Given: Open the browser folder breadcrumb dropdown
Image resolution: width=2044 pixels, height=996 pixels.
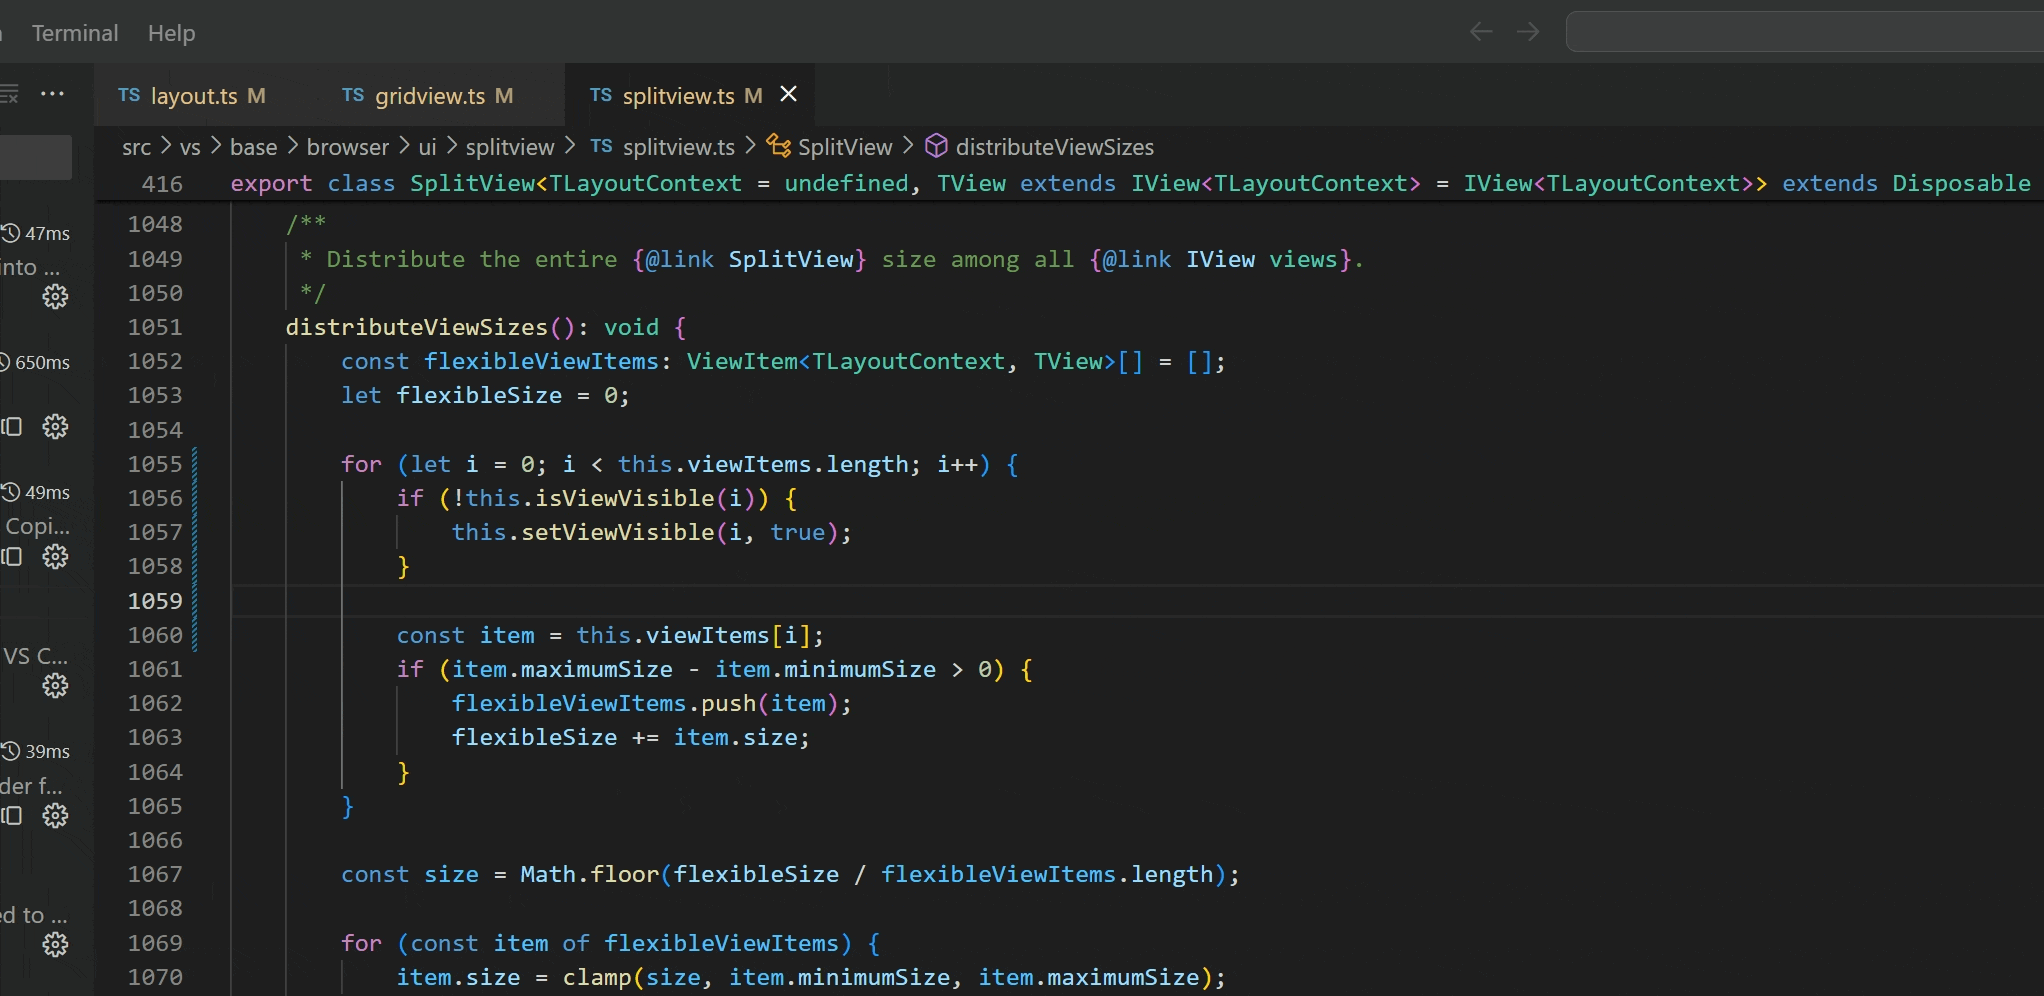Looking at the screenshot, I should coord(347,146).
